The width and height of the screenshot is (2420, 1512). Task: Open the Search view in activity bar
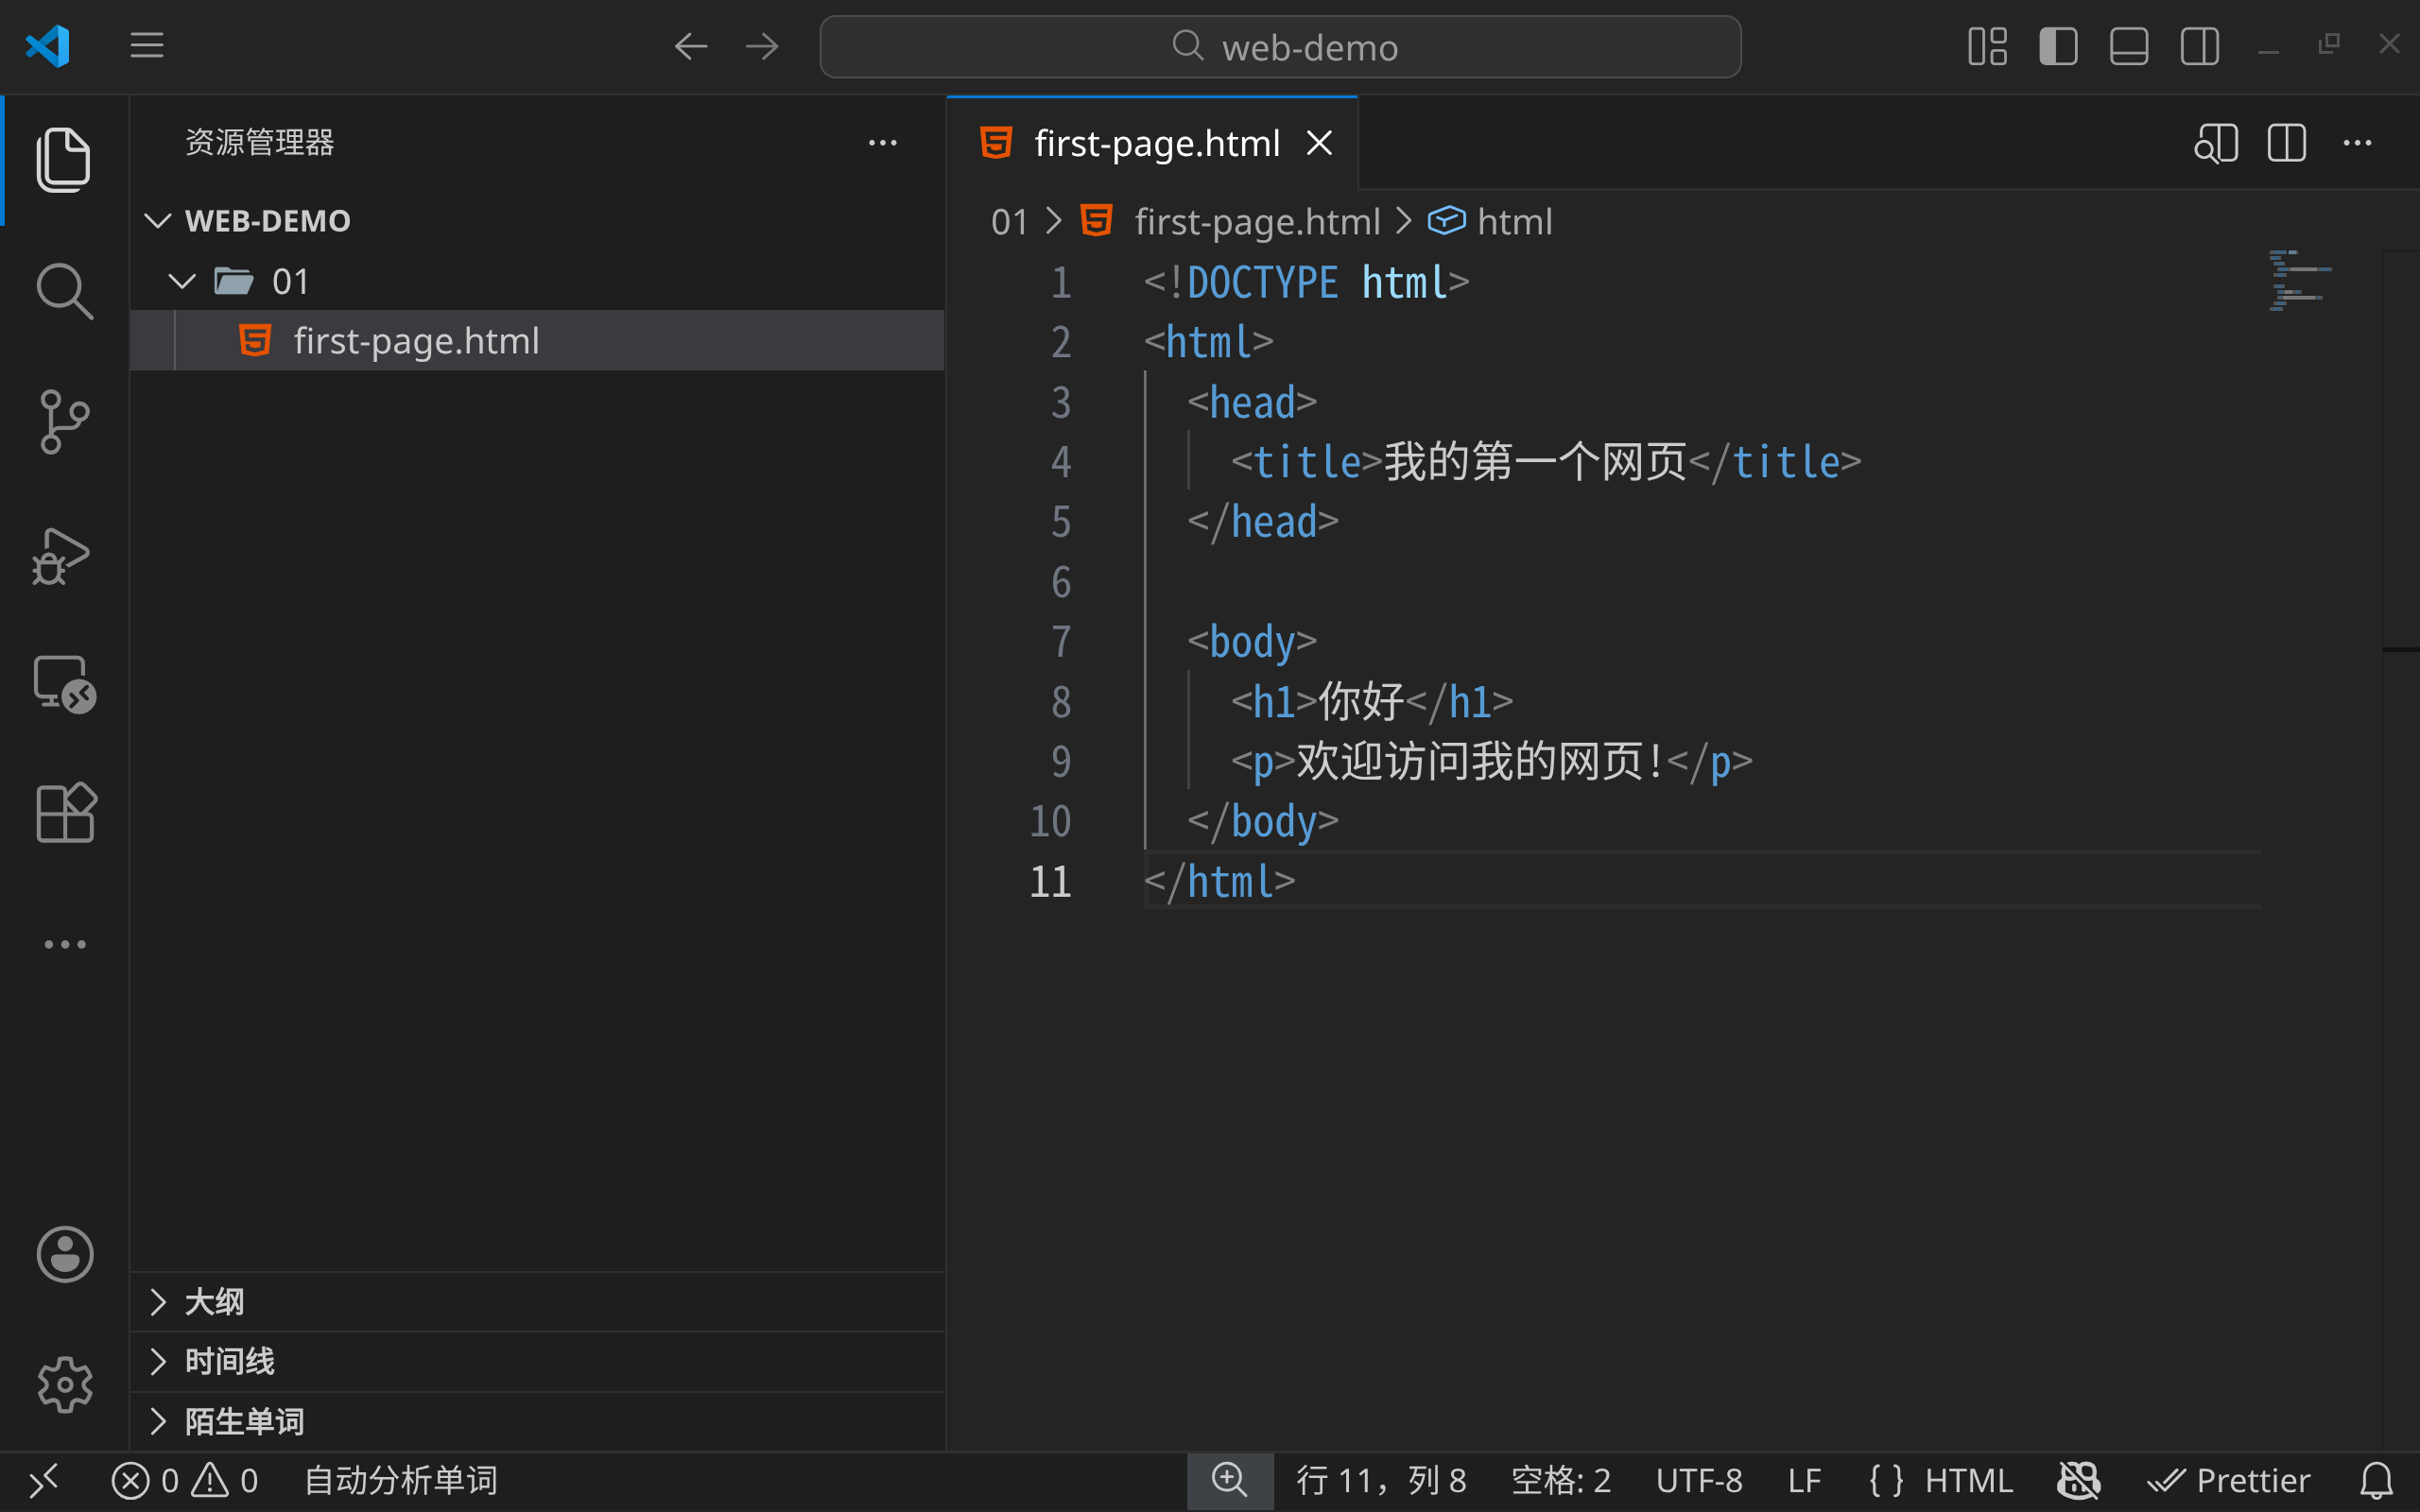point(64,291)
